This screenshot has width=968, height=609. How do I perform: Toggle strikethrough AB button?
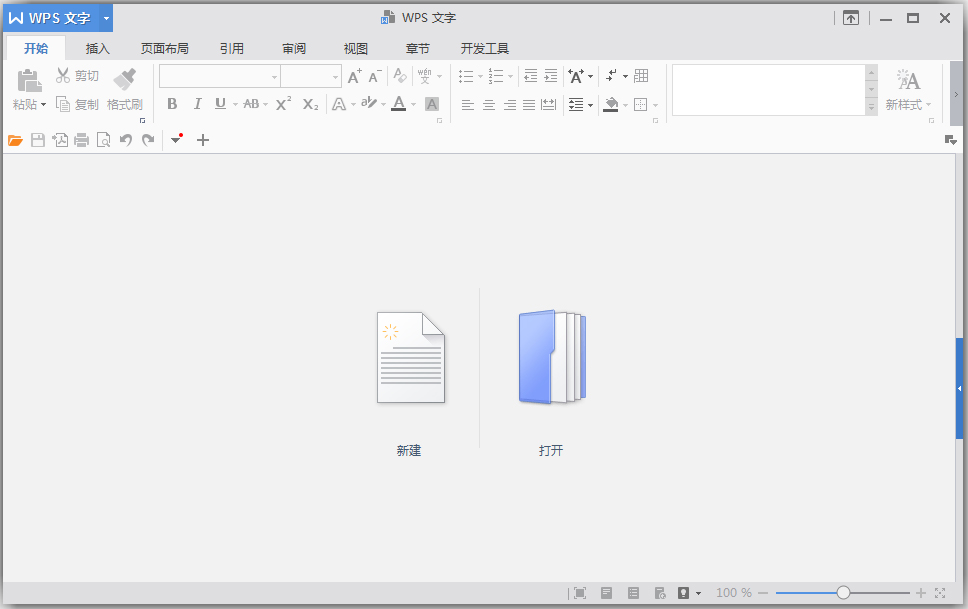(251, 104)
